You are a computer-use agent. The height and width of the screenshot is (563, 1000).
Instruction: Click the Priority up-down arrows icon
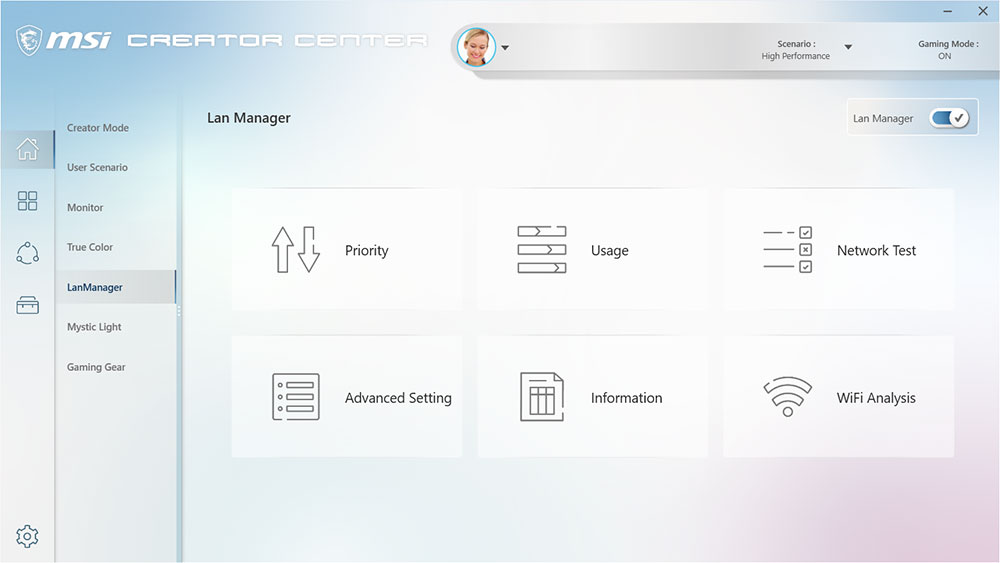pos(295,250)
